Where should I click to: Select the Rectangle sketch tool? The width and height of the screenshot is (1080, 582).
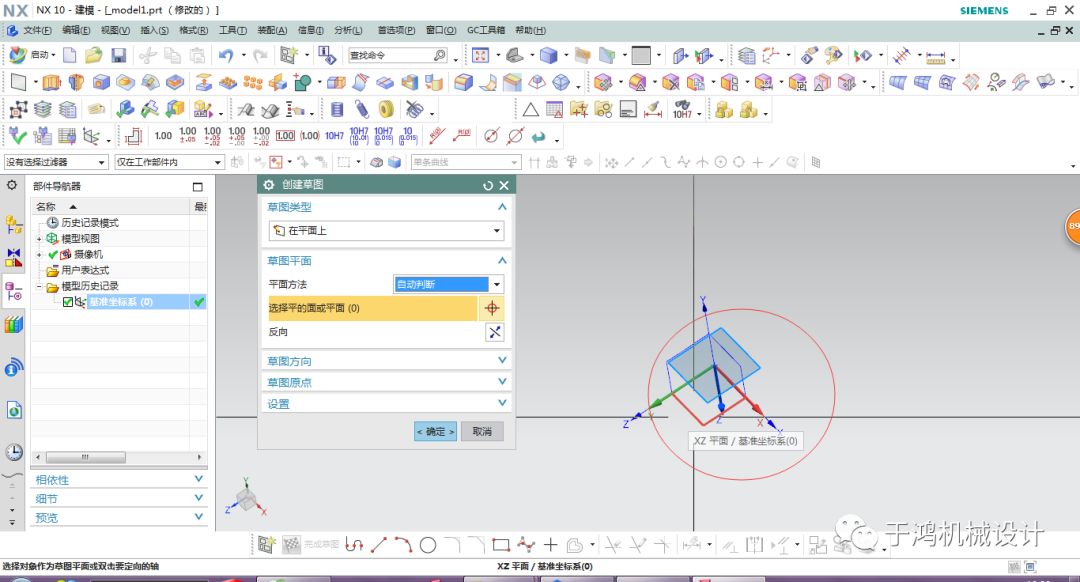point(500,545)
